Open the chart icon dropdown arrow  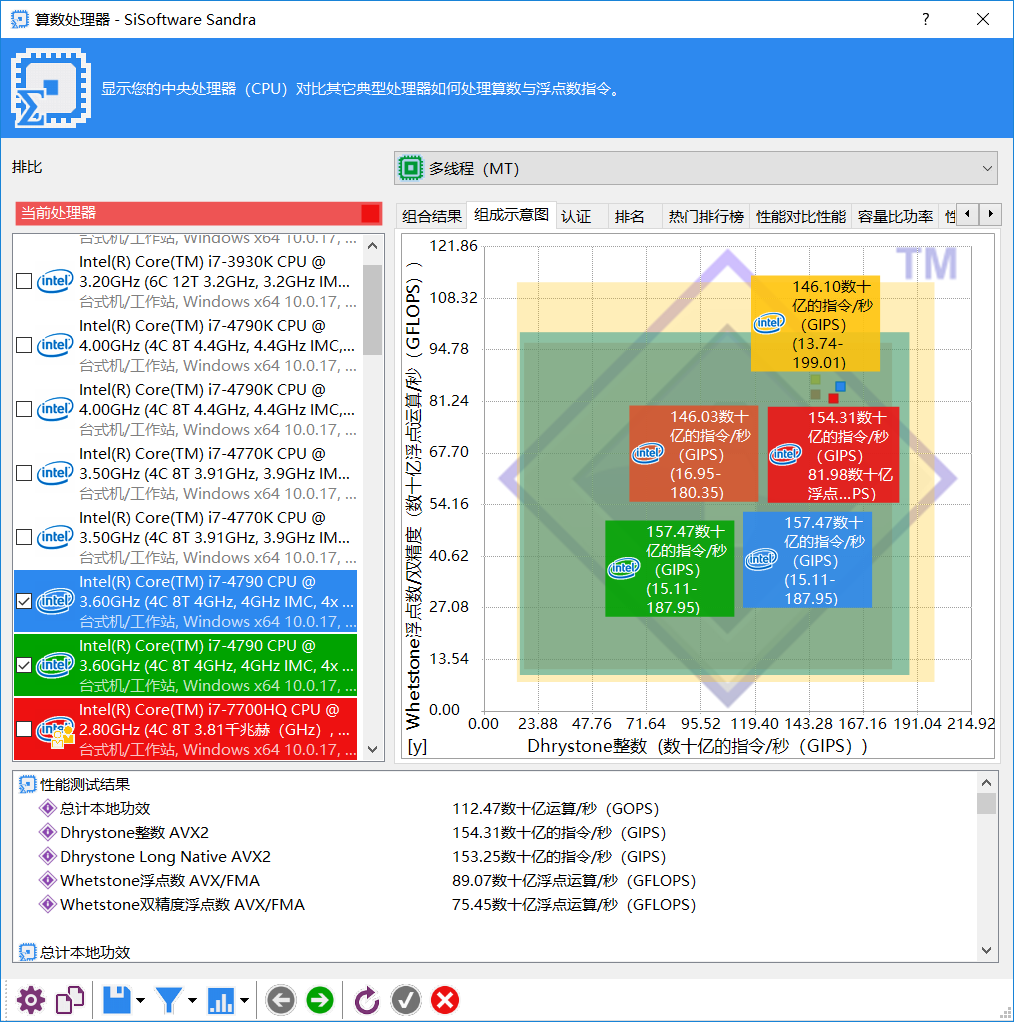coord(244,1000)
